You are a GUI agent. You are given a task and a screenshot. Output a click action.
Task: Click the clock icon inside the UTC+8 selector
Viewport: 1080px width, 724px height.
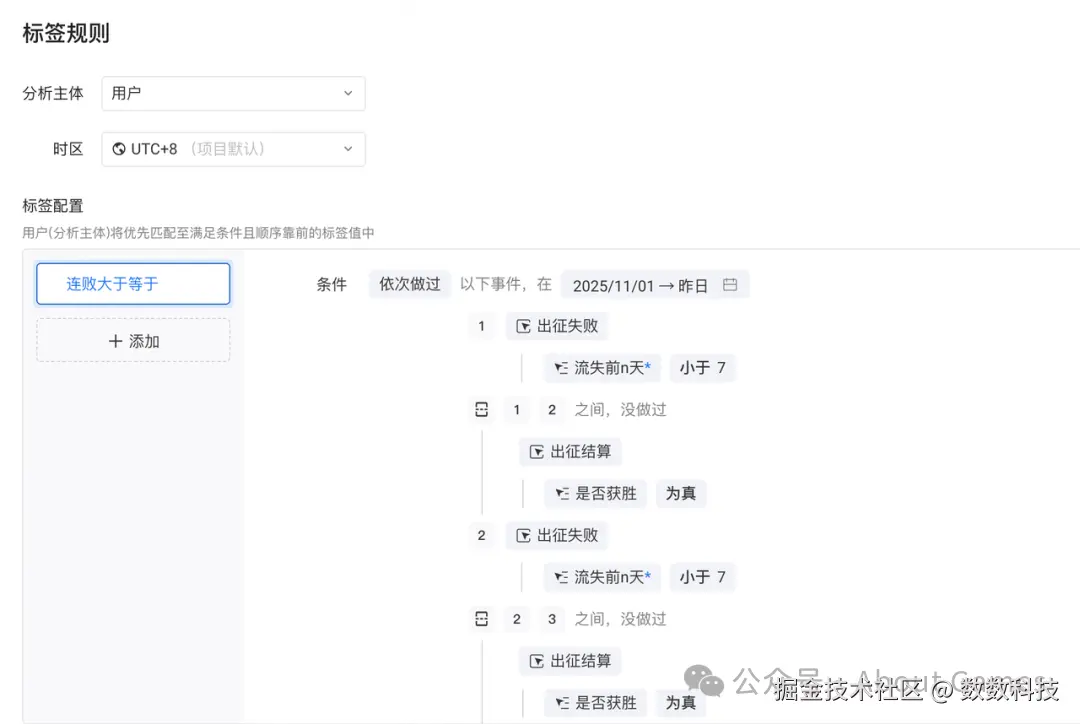pyautogui.click(x=118, y=148)
